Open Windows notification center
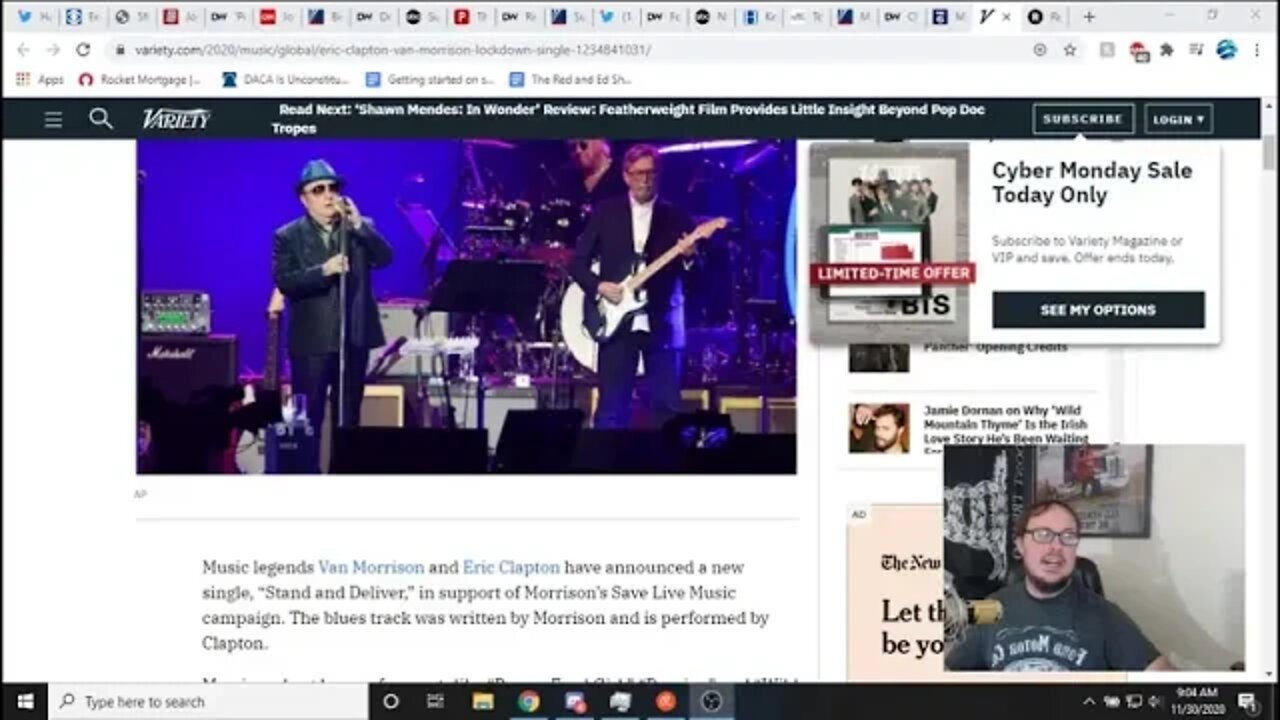Viewport: 1280px width, 720px height. coord(1246,701)
